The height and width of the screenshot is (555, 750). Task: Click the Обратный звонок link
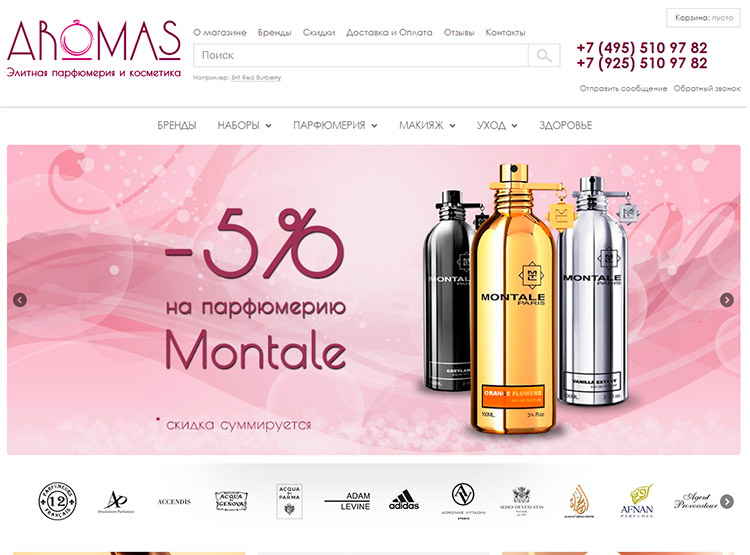tap(707, 89)
